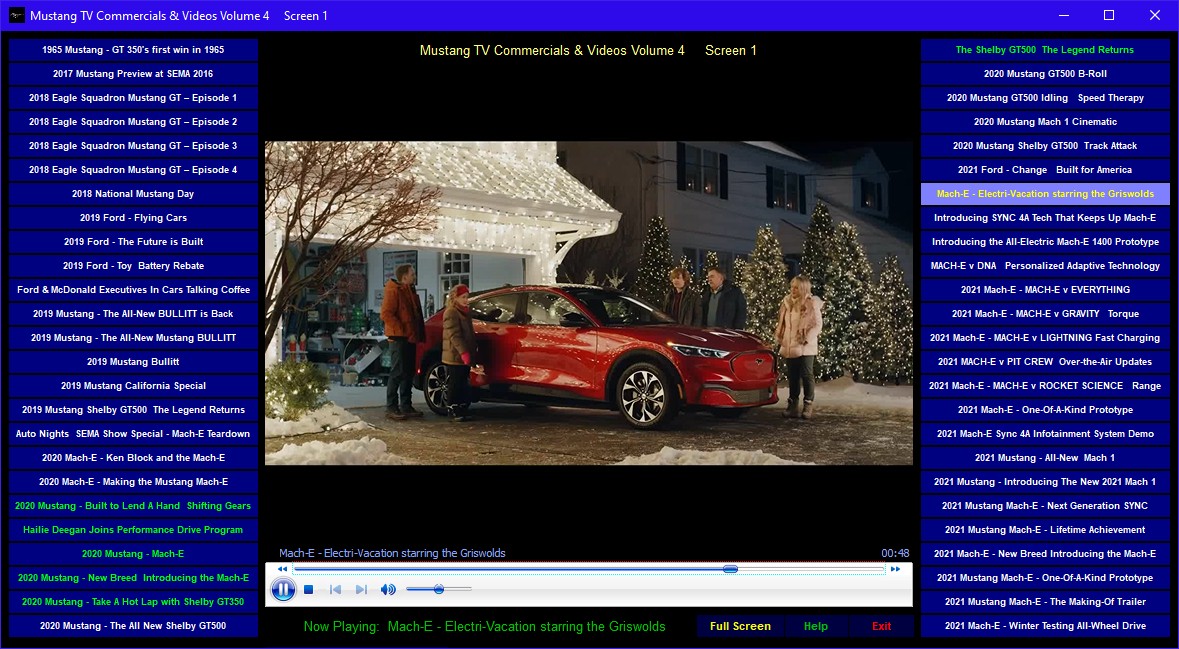
Task: Play 2018 Eagle Squadron Mustang GT Episode 1
Action: pos(133,98)
